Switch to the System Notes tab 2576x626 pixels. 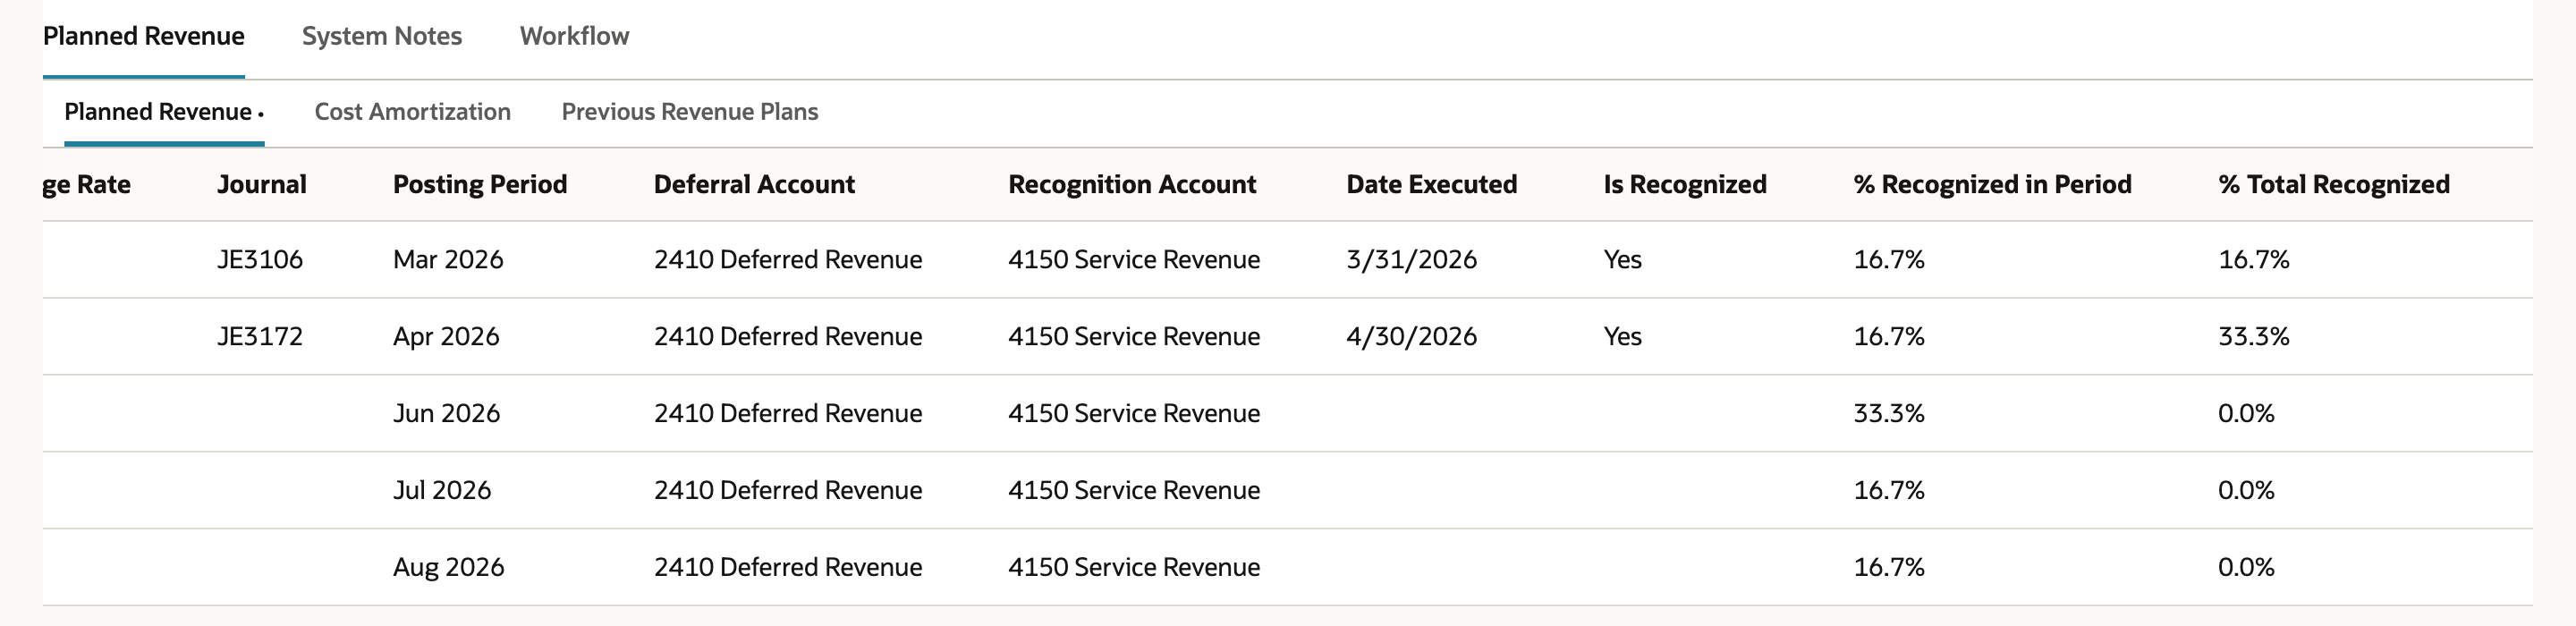[x=382, y=37]
